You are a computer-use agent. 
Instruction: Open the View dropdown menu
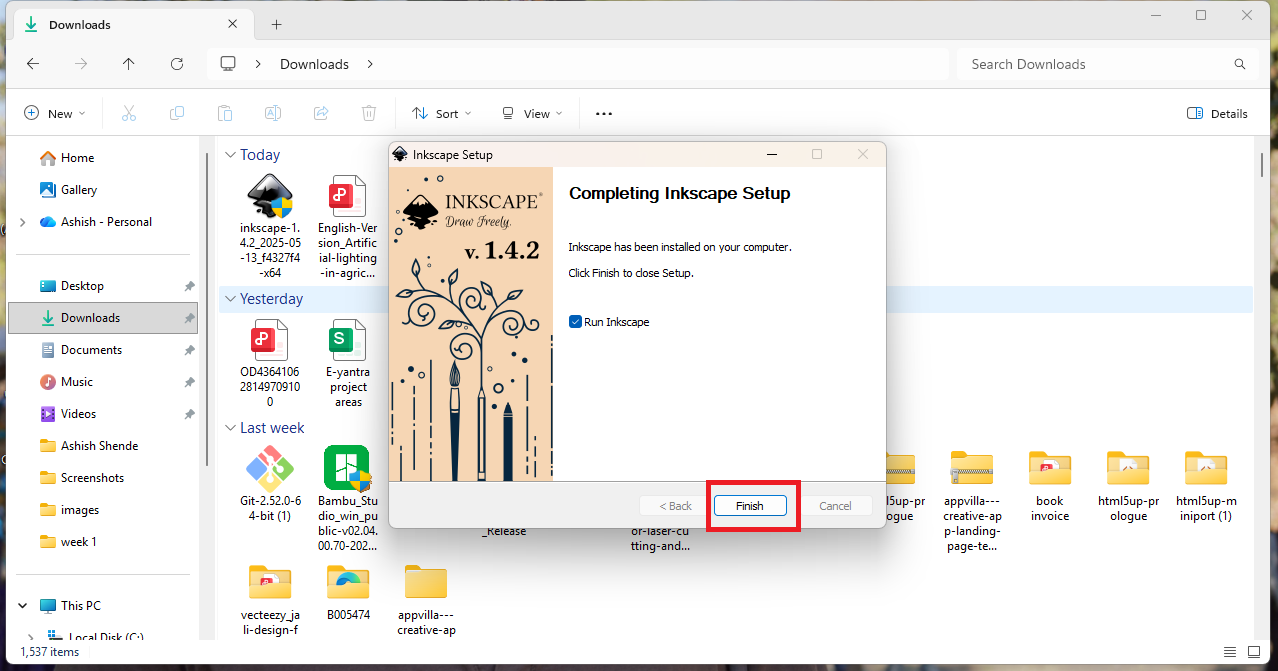[532, 113]
